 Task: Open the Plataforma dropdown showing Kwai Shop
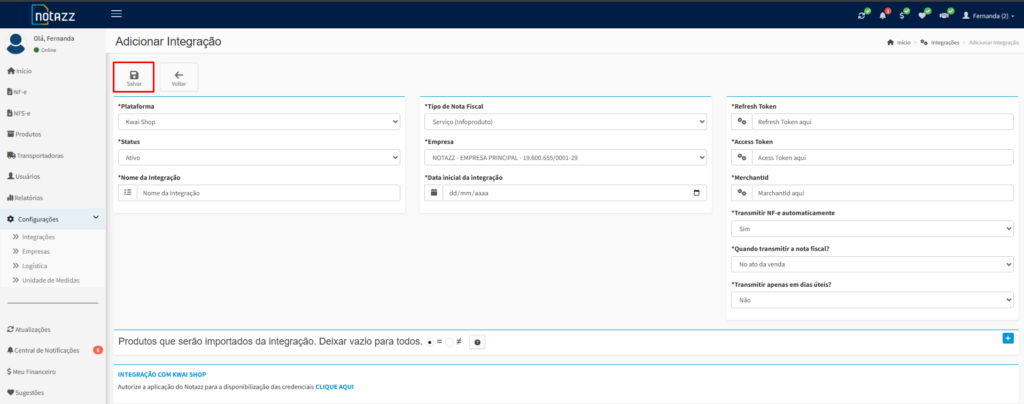pyautogui.click(x=257, y=122)
